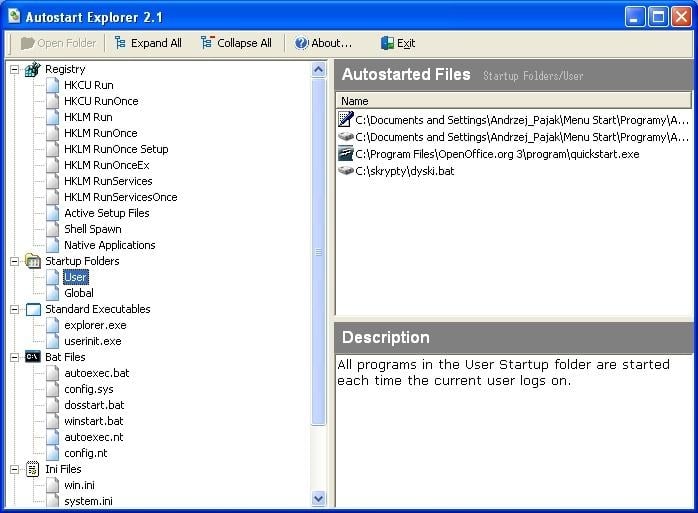Click the page icon beside autoexec.bat
Viewport: 698px width, 513px height.
click(x=53, y=373)
